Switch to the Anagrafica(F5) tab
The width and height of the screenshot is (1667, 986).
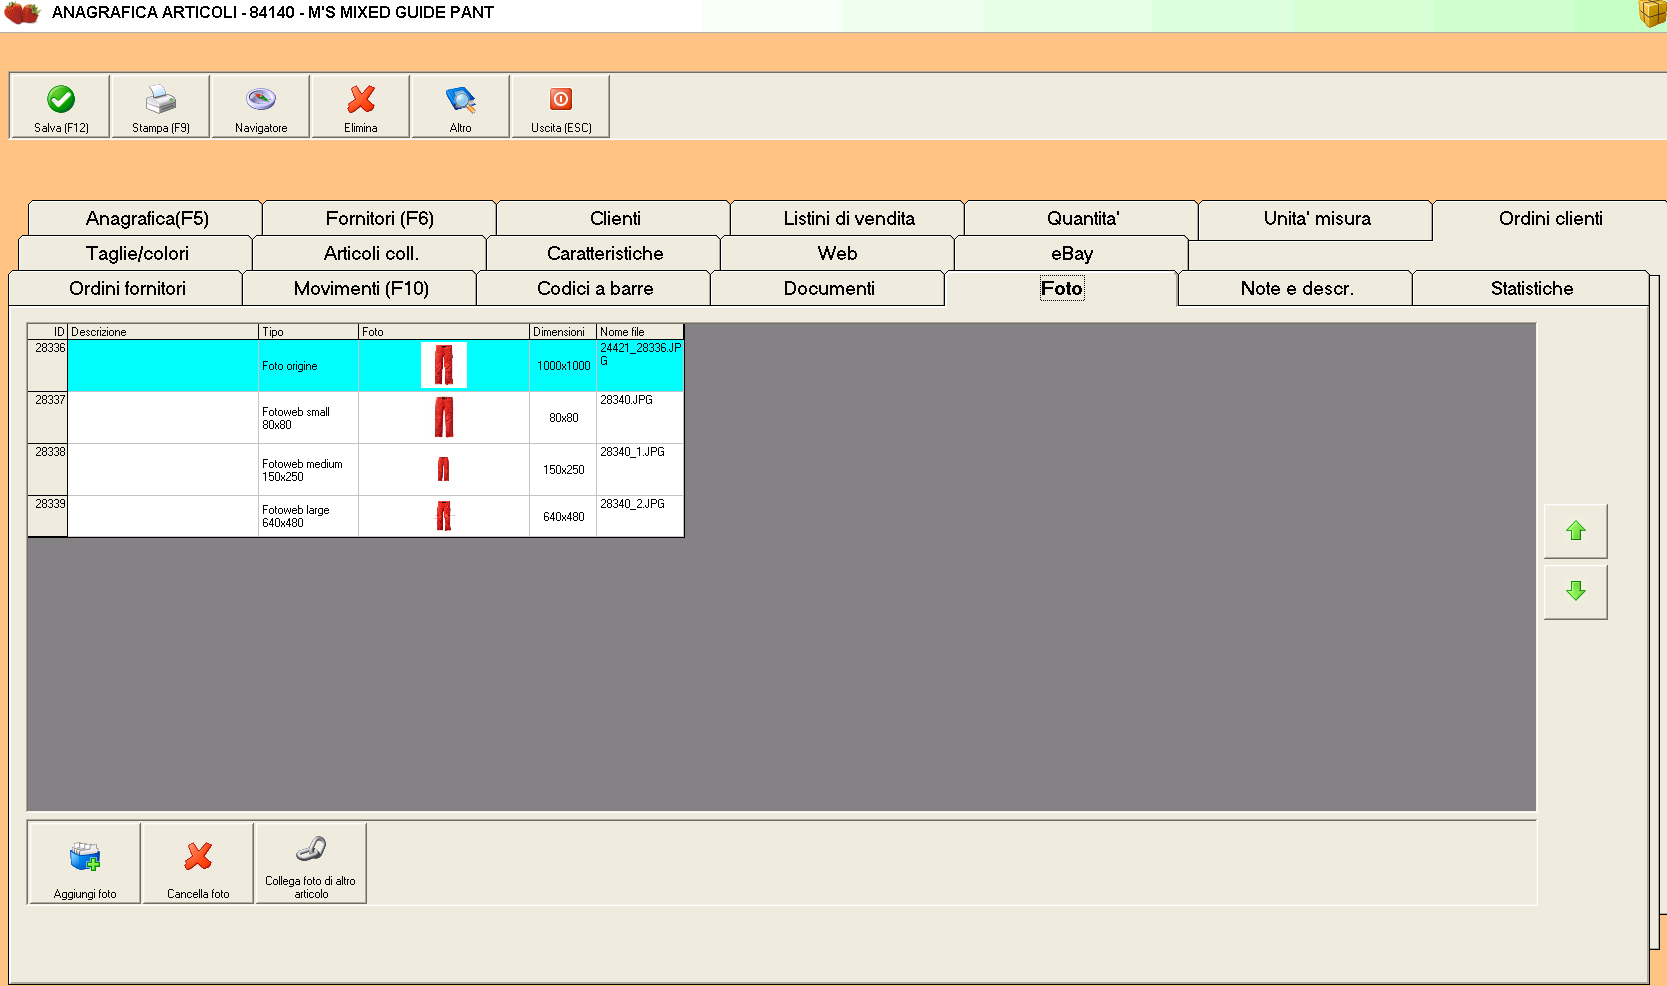(x=147, y=218)
